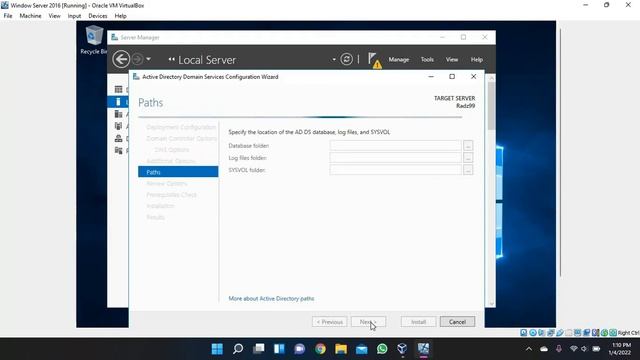
Task: Select Deployment Configuration step in wizard
Action: tap(181, 127)
